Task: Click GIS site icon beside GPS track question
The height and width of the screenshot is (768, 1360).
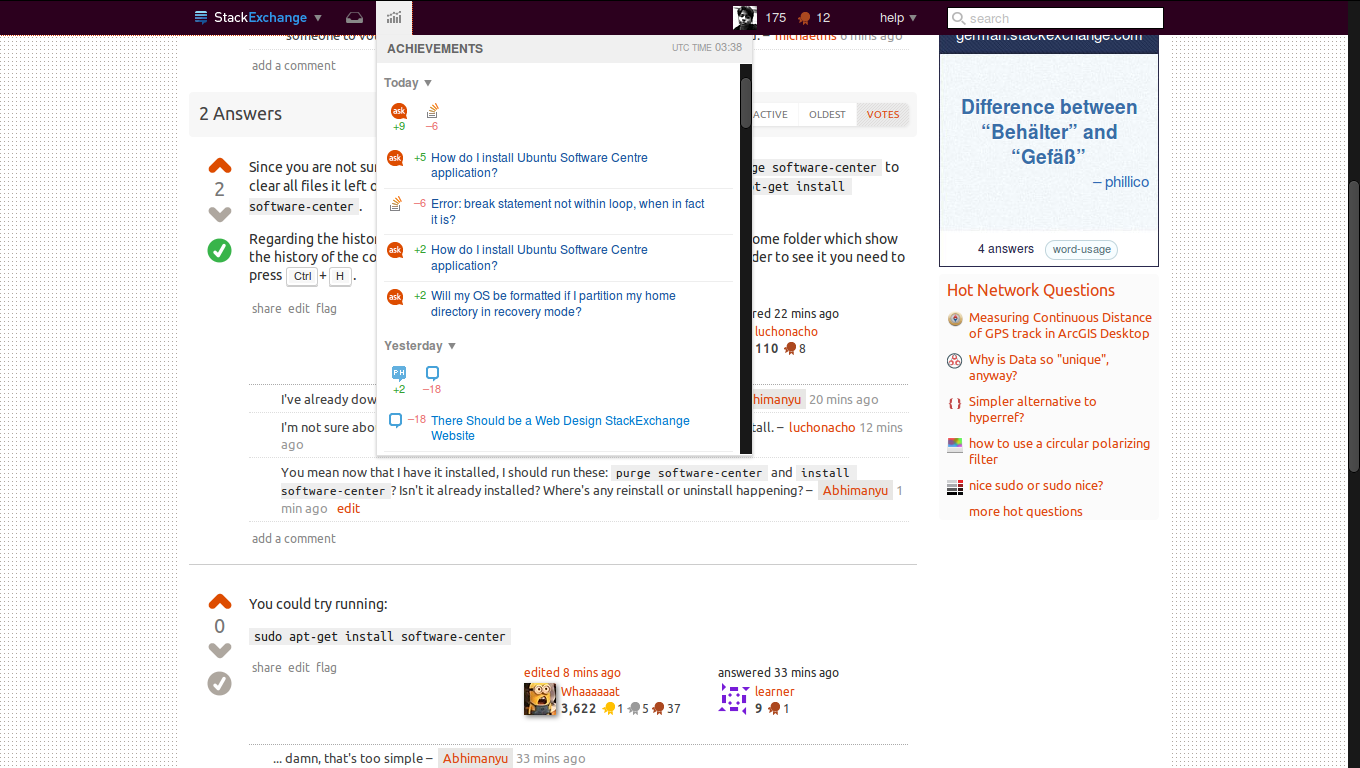Action: [x=955, y=319]
